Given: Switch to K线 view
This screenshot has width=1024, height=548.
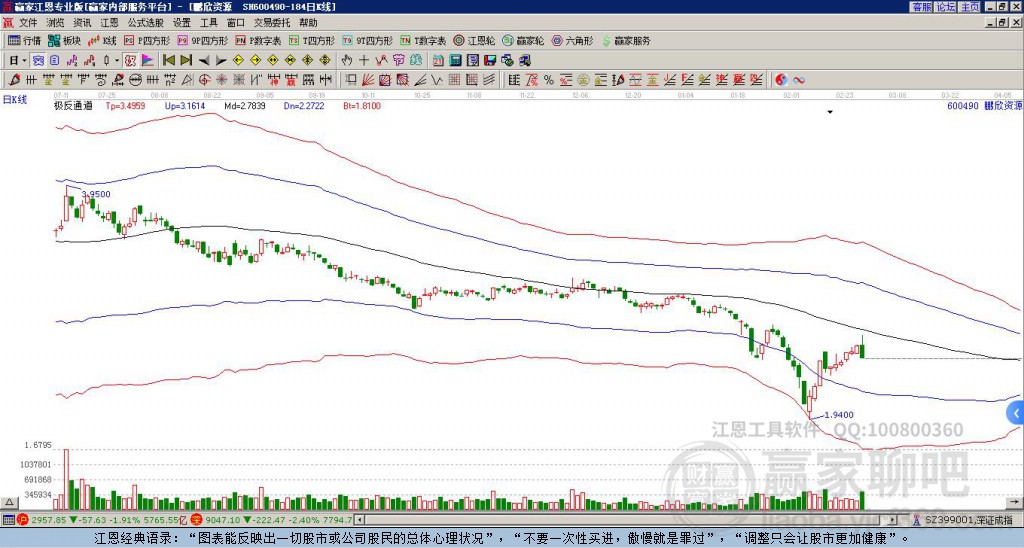Looking at the screenshot, I should pos(102,40).
